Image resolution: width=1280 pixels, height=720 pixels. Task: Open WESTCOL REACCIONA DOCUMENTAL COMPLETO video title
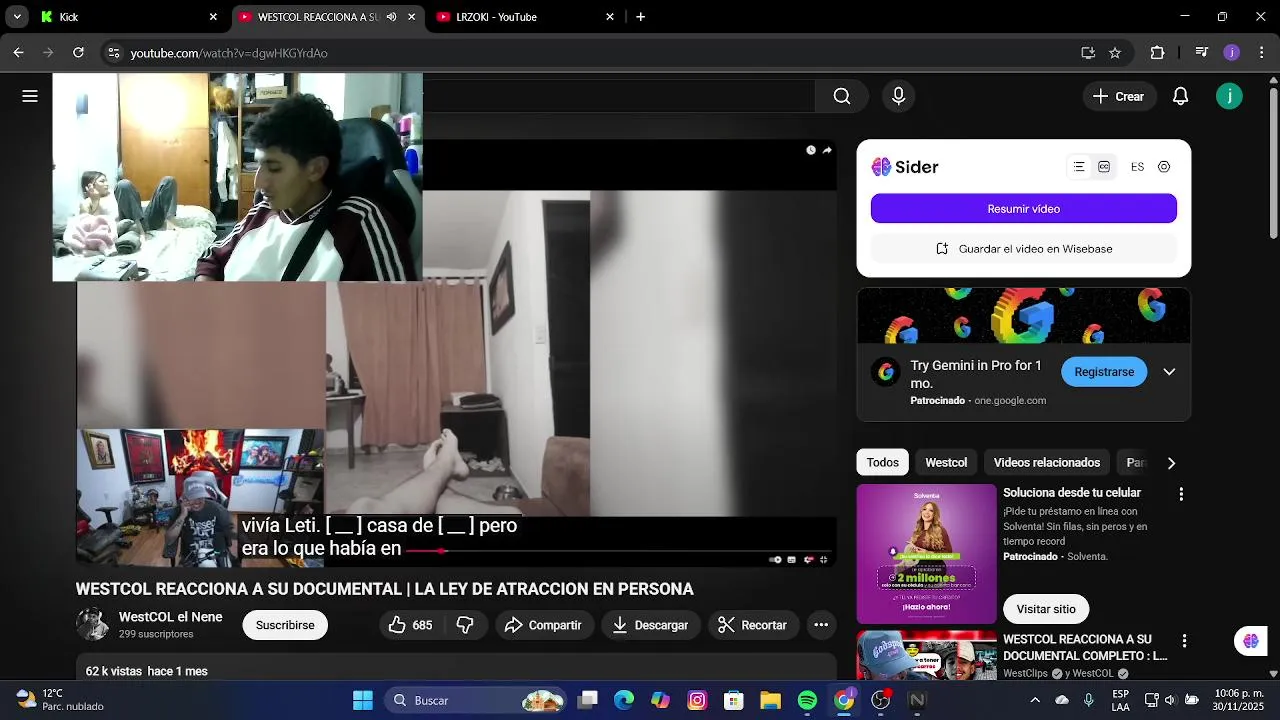[1085, 648]
